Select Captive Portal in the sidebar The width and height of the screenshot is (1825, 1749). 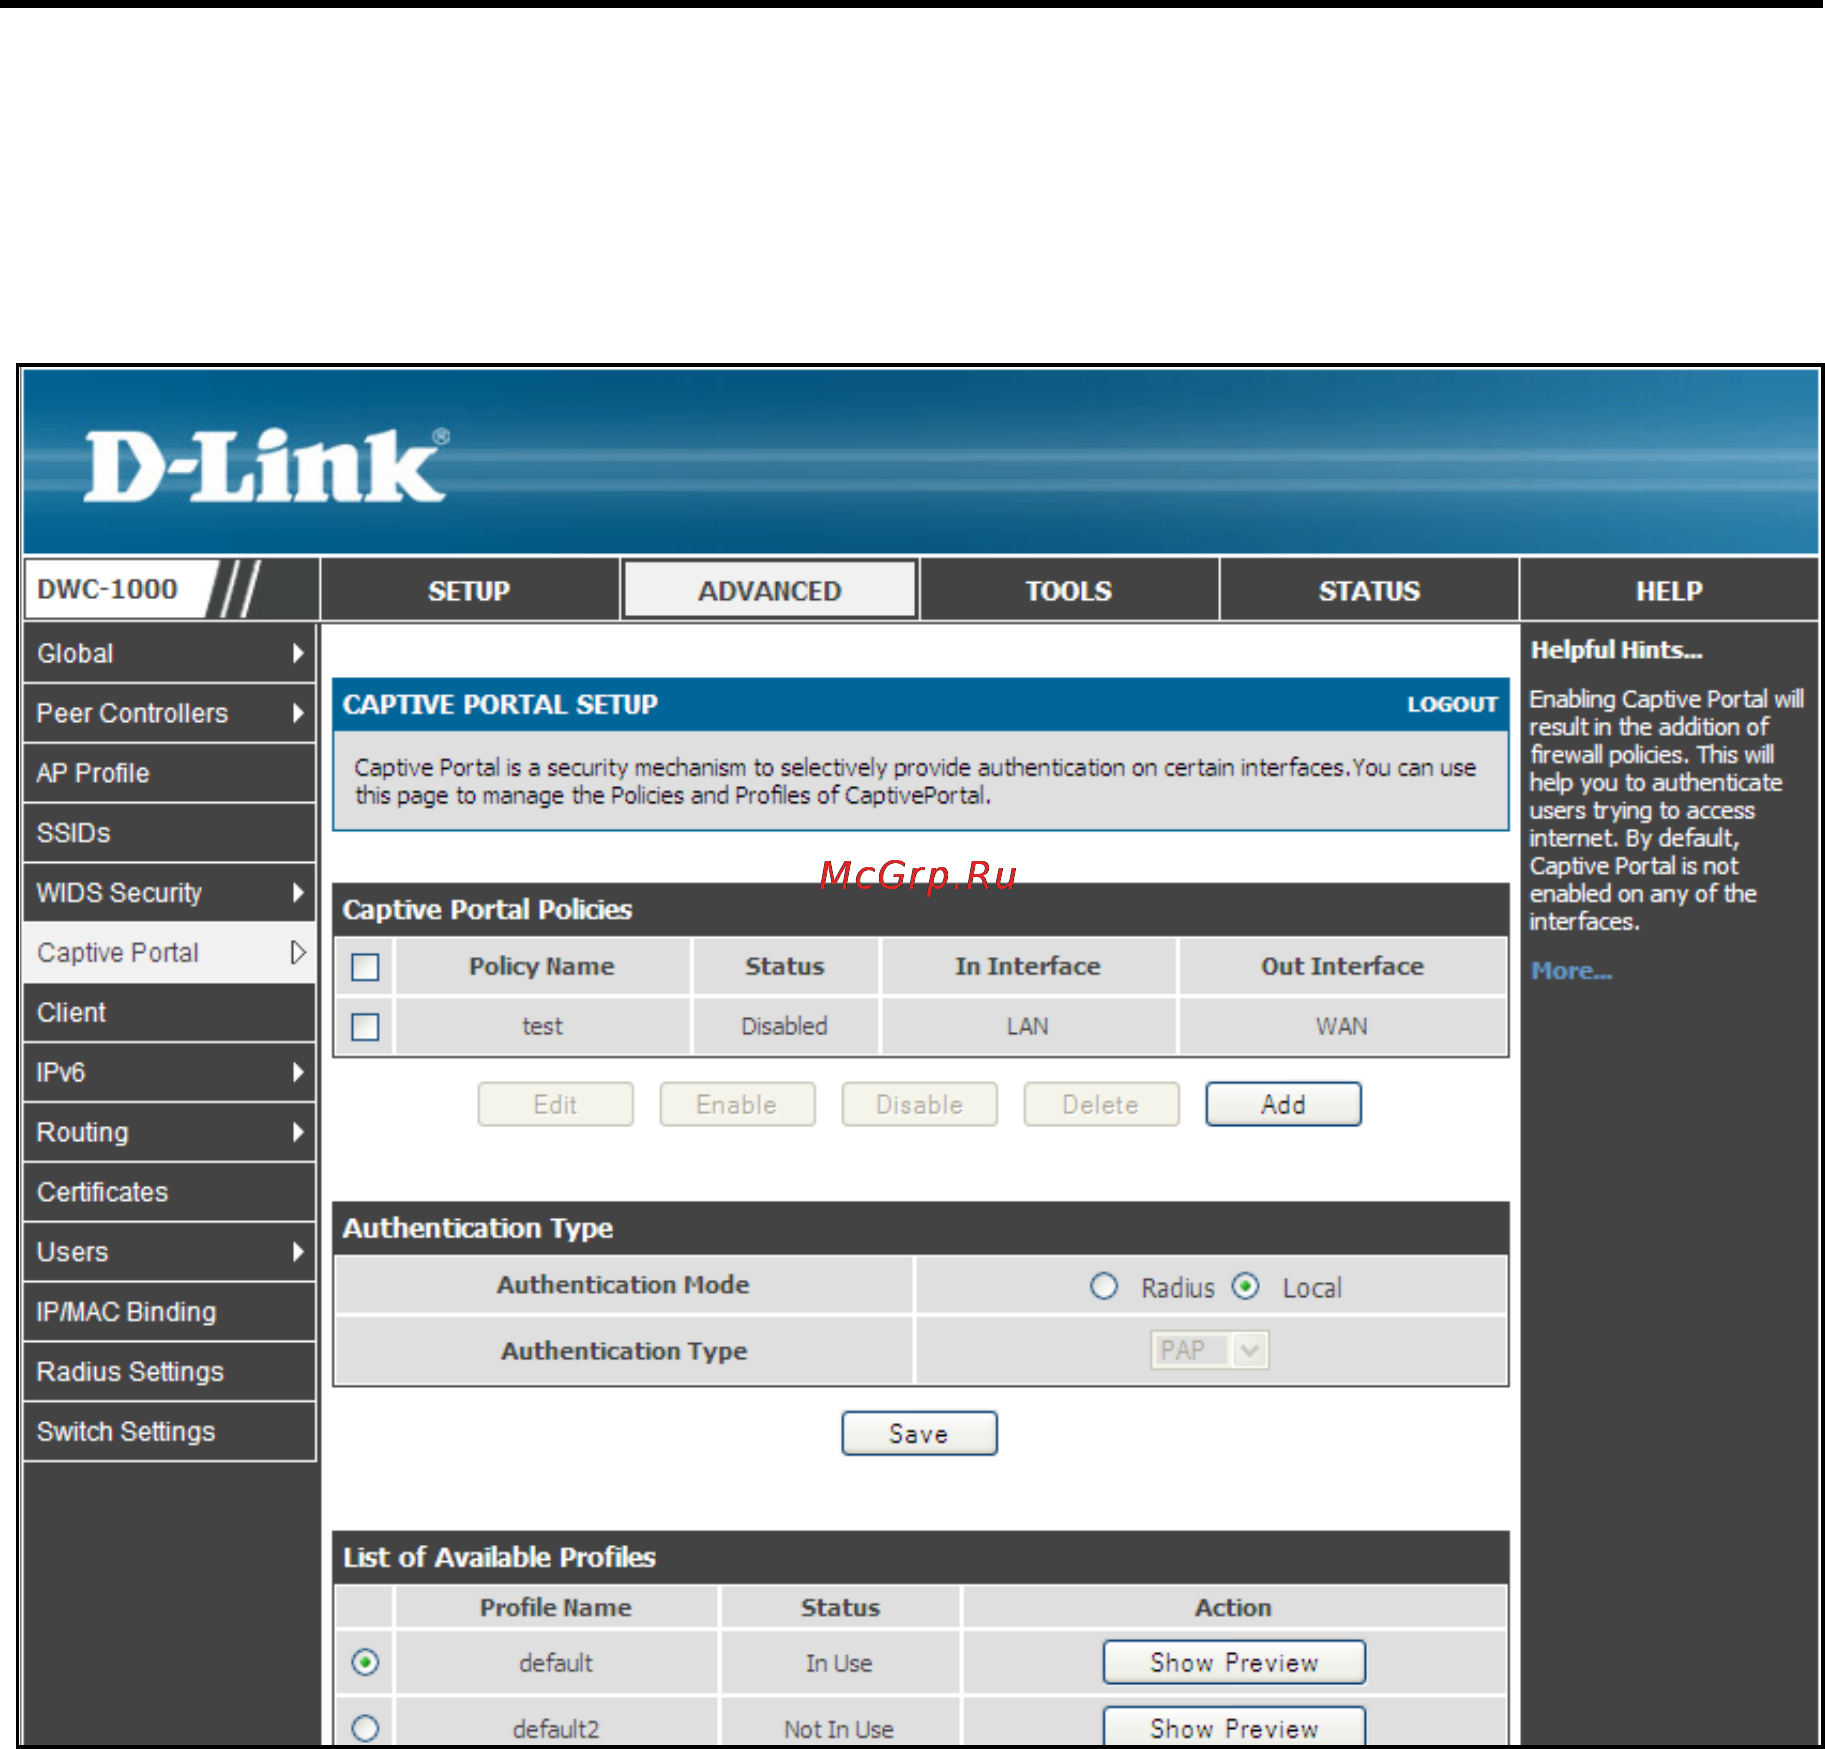(169, 952)
